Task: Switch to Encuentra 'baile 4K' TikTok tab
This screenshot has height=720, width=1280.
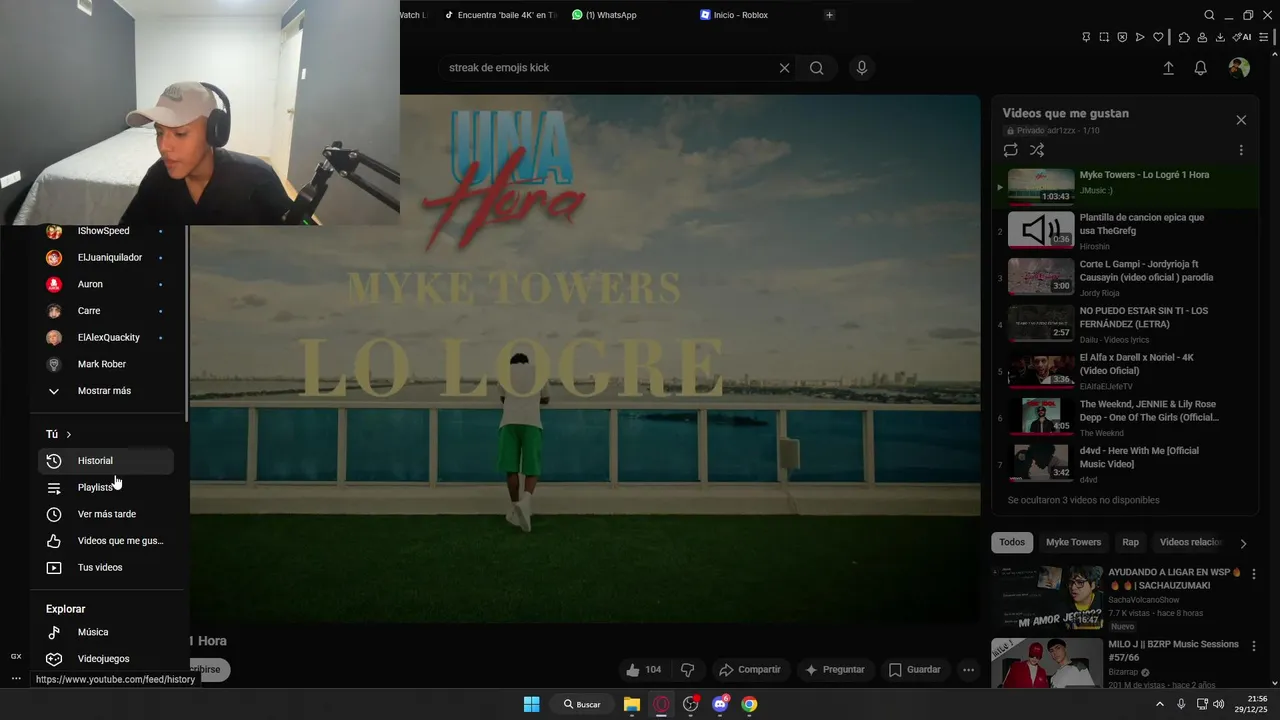Action: point(500,15)
